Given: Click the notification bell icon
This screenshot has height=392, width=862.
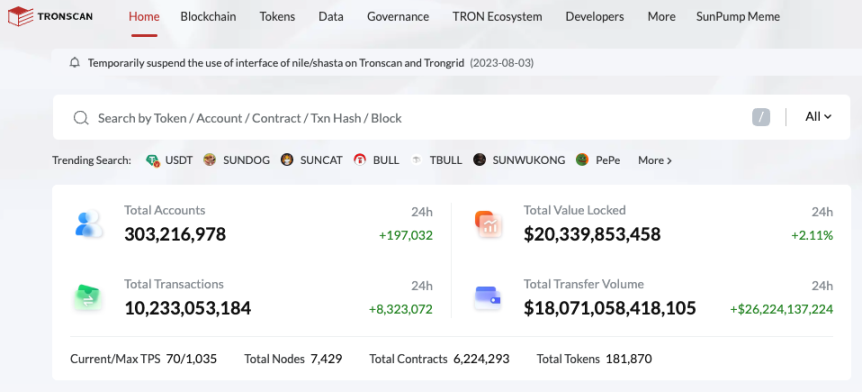Looking at the screenshot, I should (75, 63).
